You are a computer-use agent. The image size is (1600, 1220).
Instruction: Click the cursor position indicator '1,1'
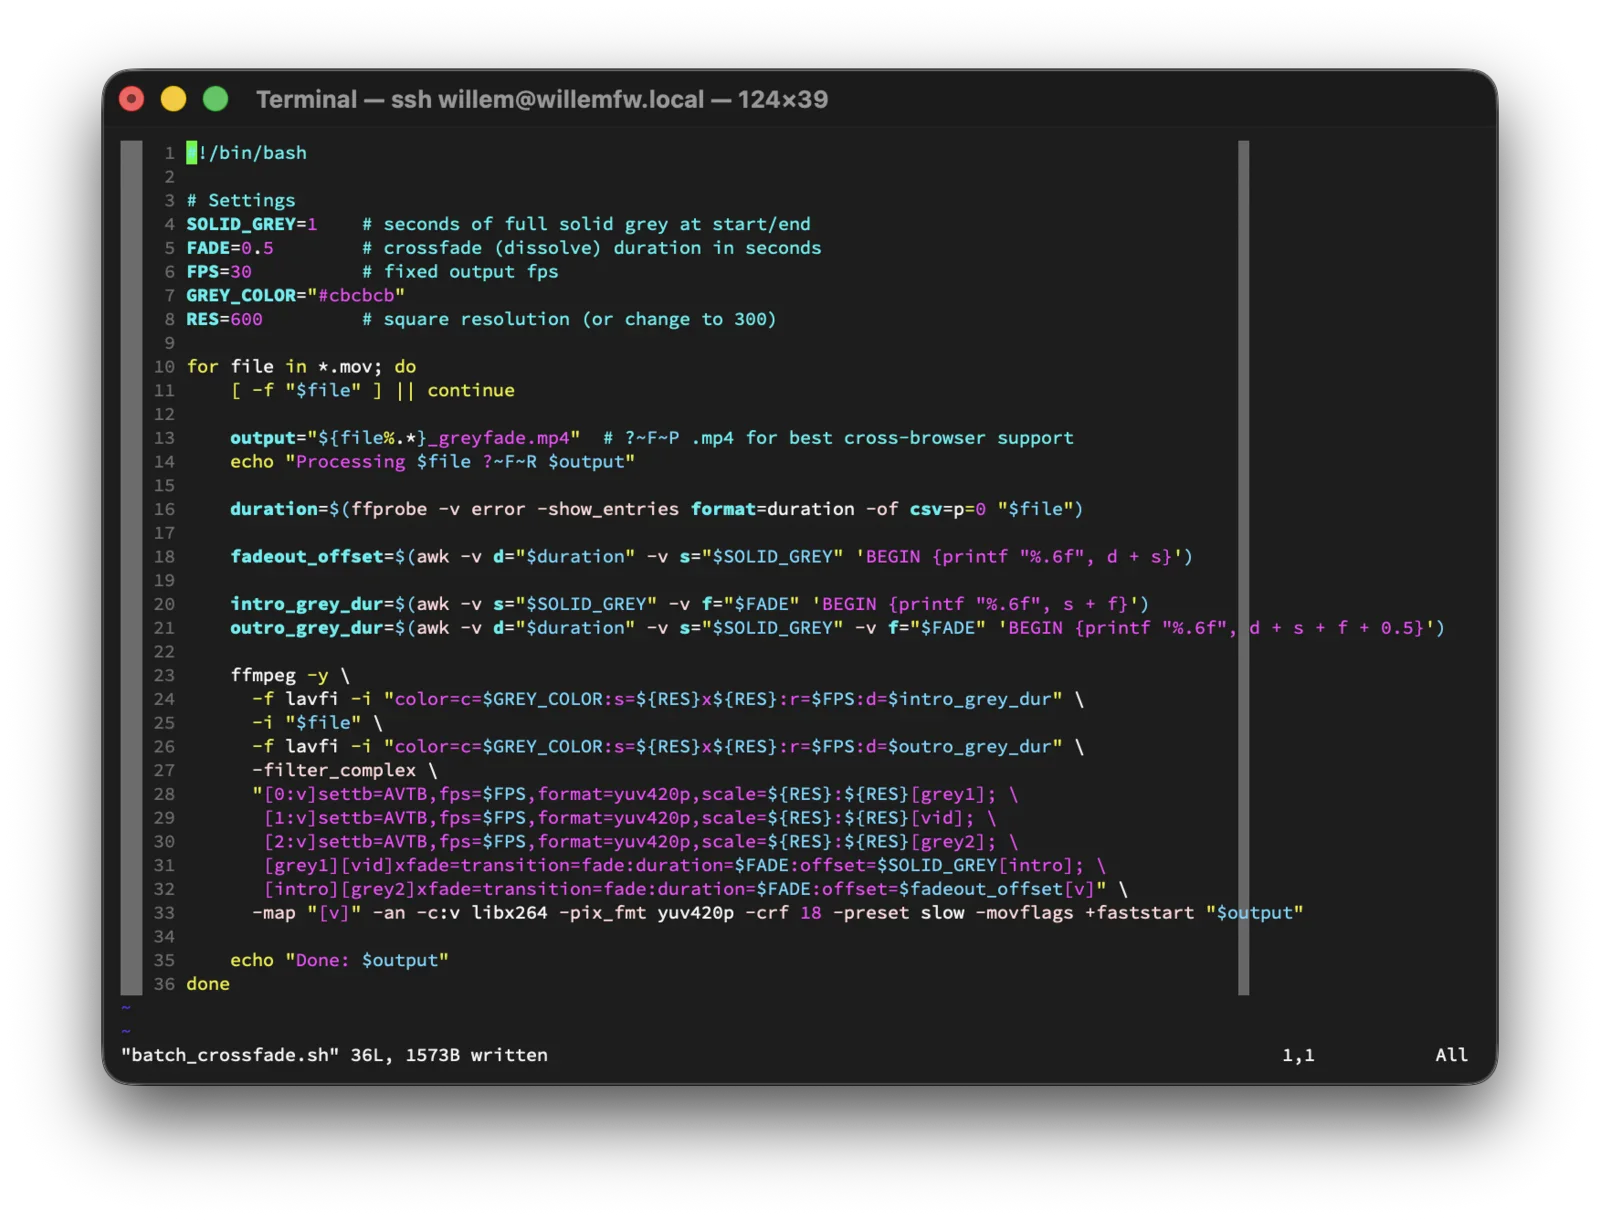click(x=1299, y=1055)
